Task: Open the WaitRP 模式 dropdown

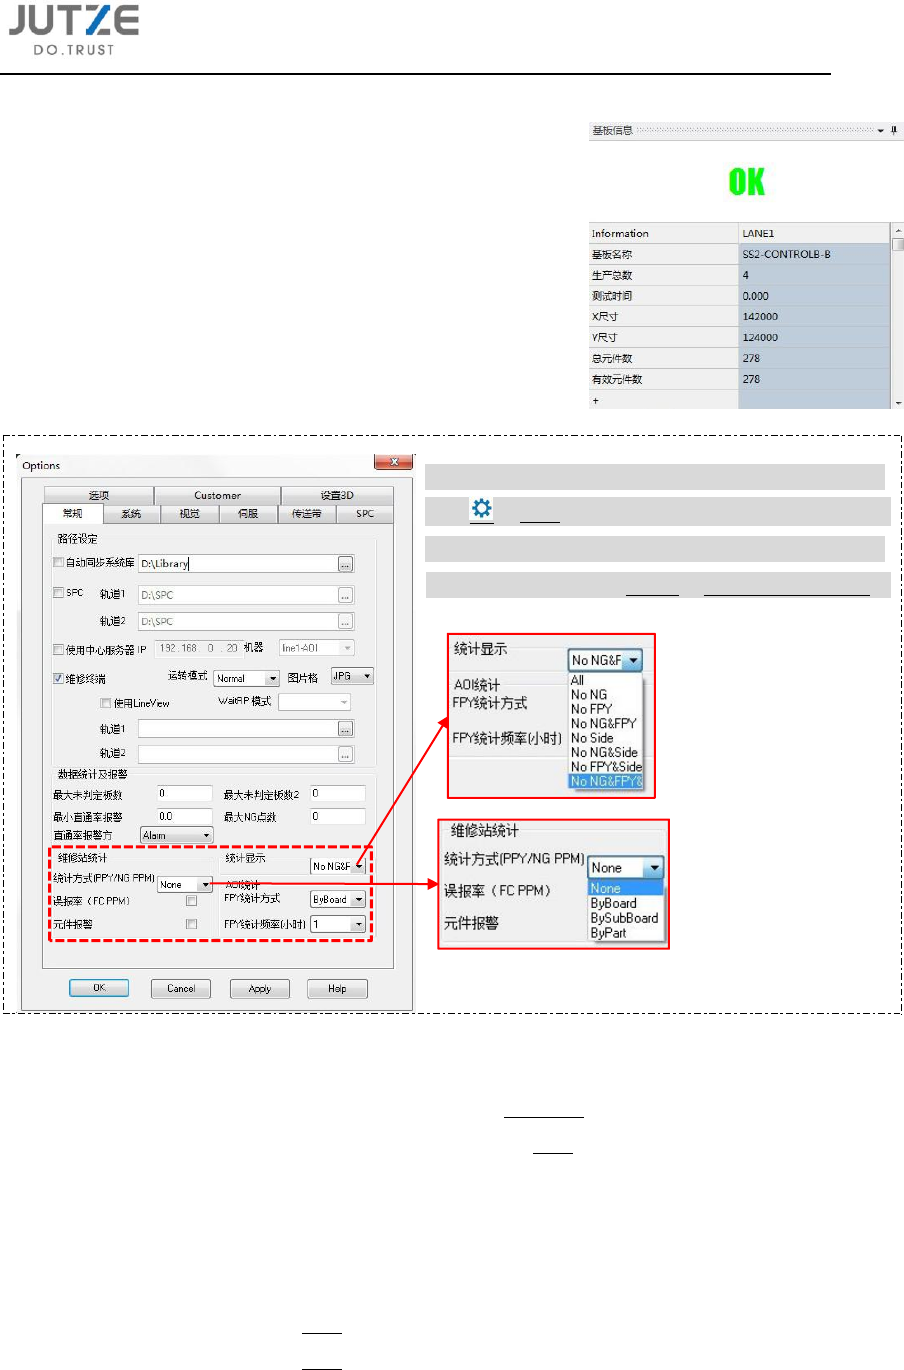Action: point(314,702)
